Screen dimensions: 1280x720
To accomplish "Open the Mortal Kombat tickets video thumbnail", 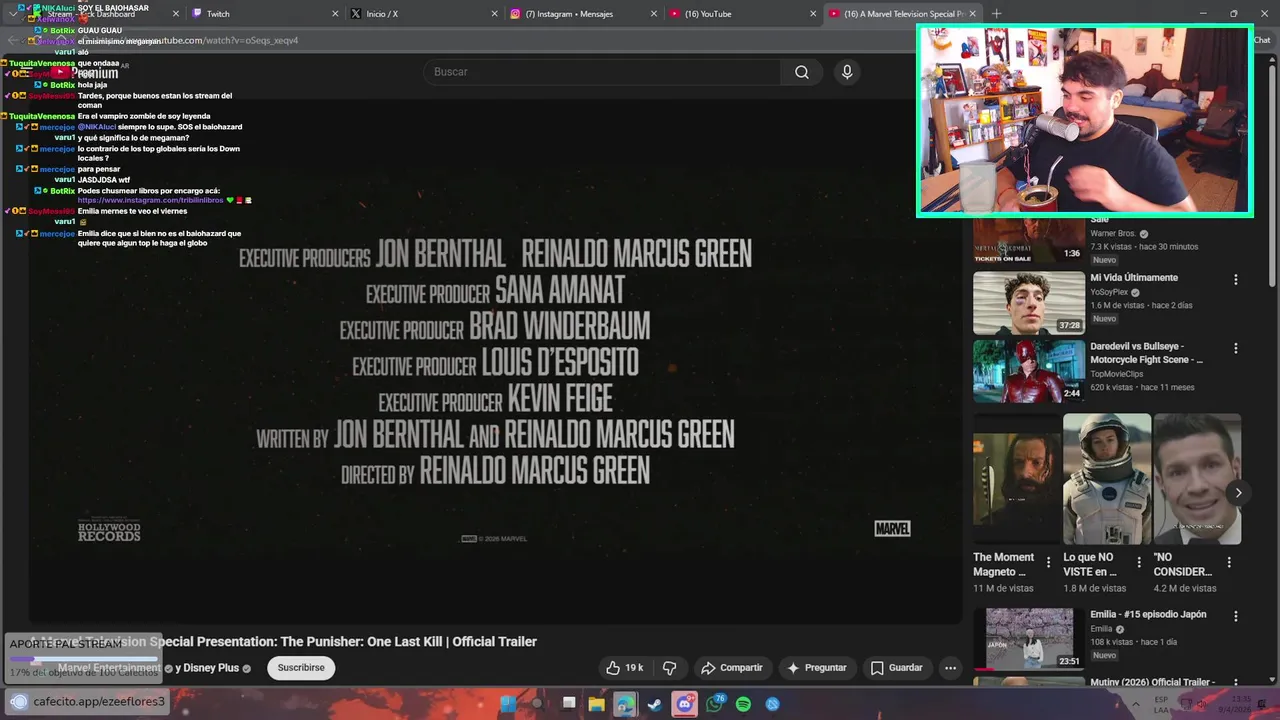I will pyautogui.click(x=1029, y=241).
